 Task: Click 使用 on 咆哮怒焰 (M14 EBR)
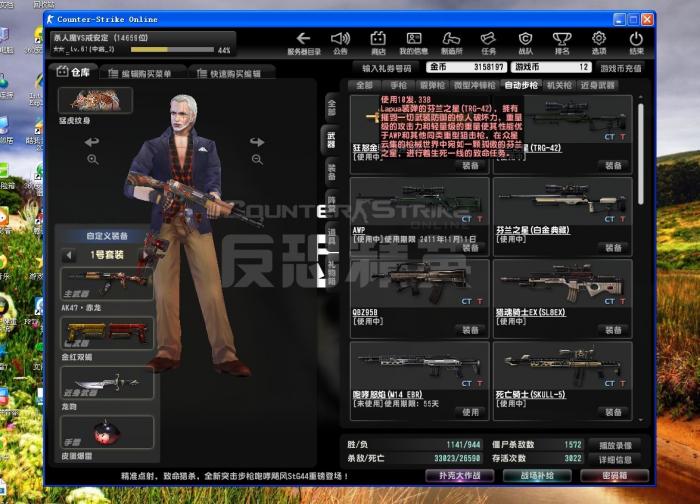(x=470, y=412)
